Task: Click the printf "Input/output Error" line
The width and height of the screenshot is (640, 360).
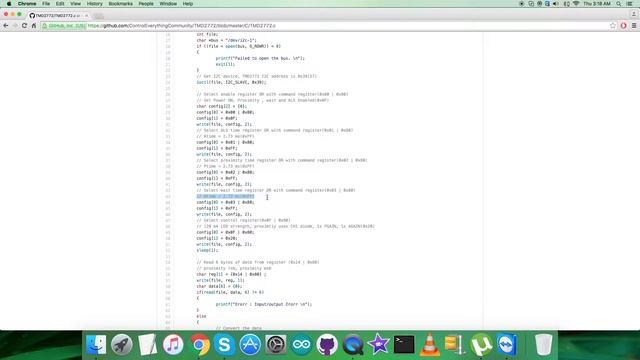Action: [264, 304]
